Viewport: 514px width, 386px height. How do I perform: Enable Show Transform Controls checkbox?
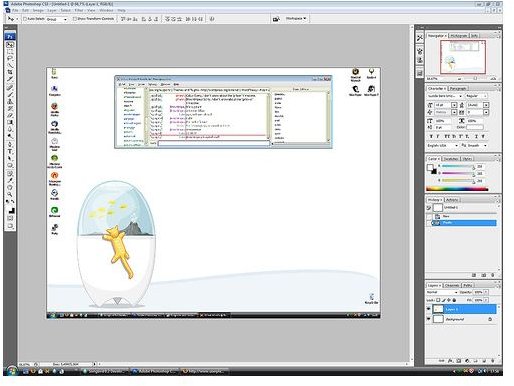point(75,19)
